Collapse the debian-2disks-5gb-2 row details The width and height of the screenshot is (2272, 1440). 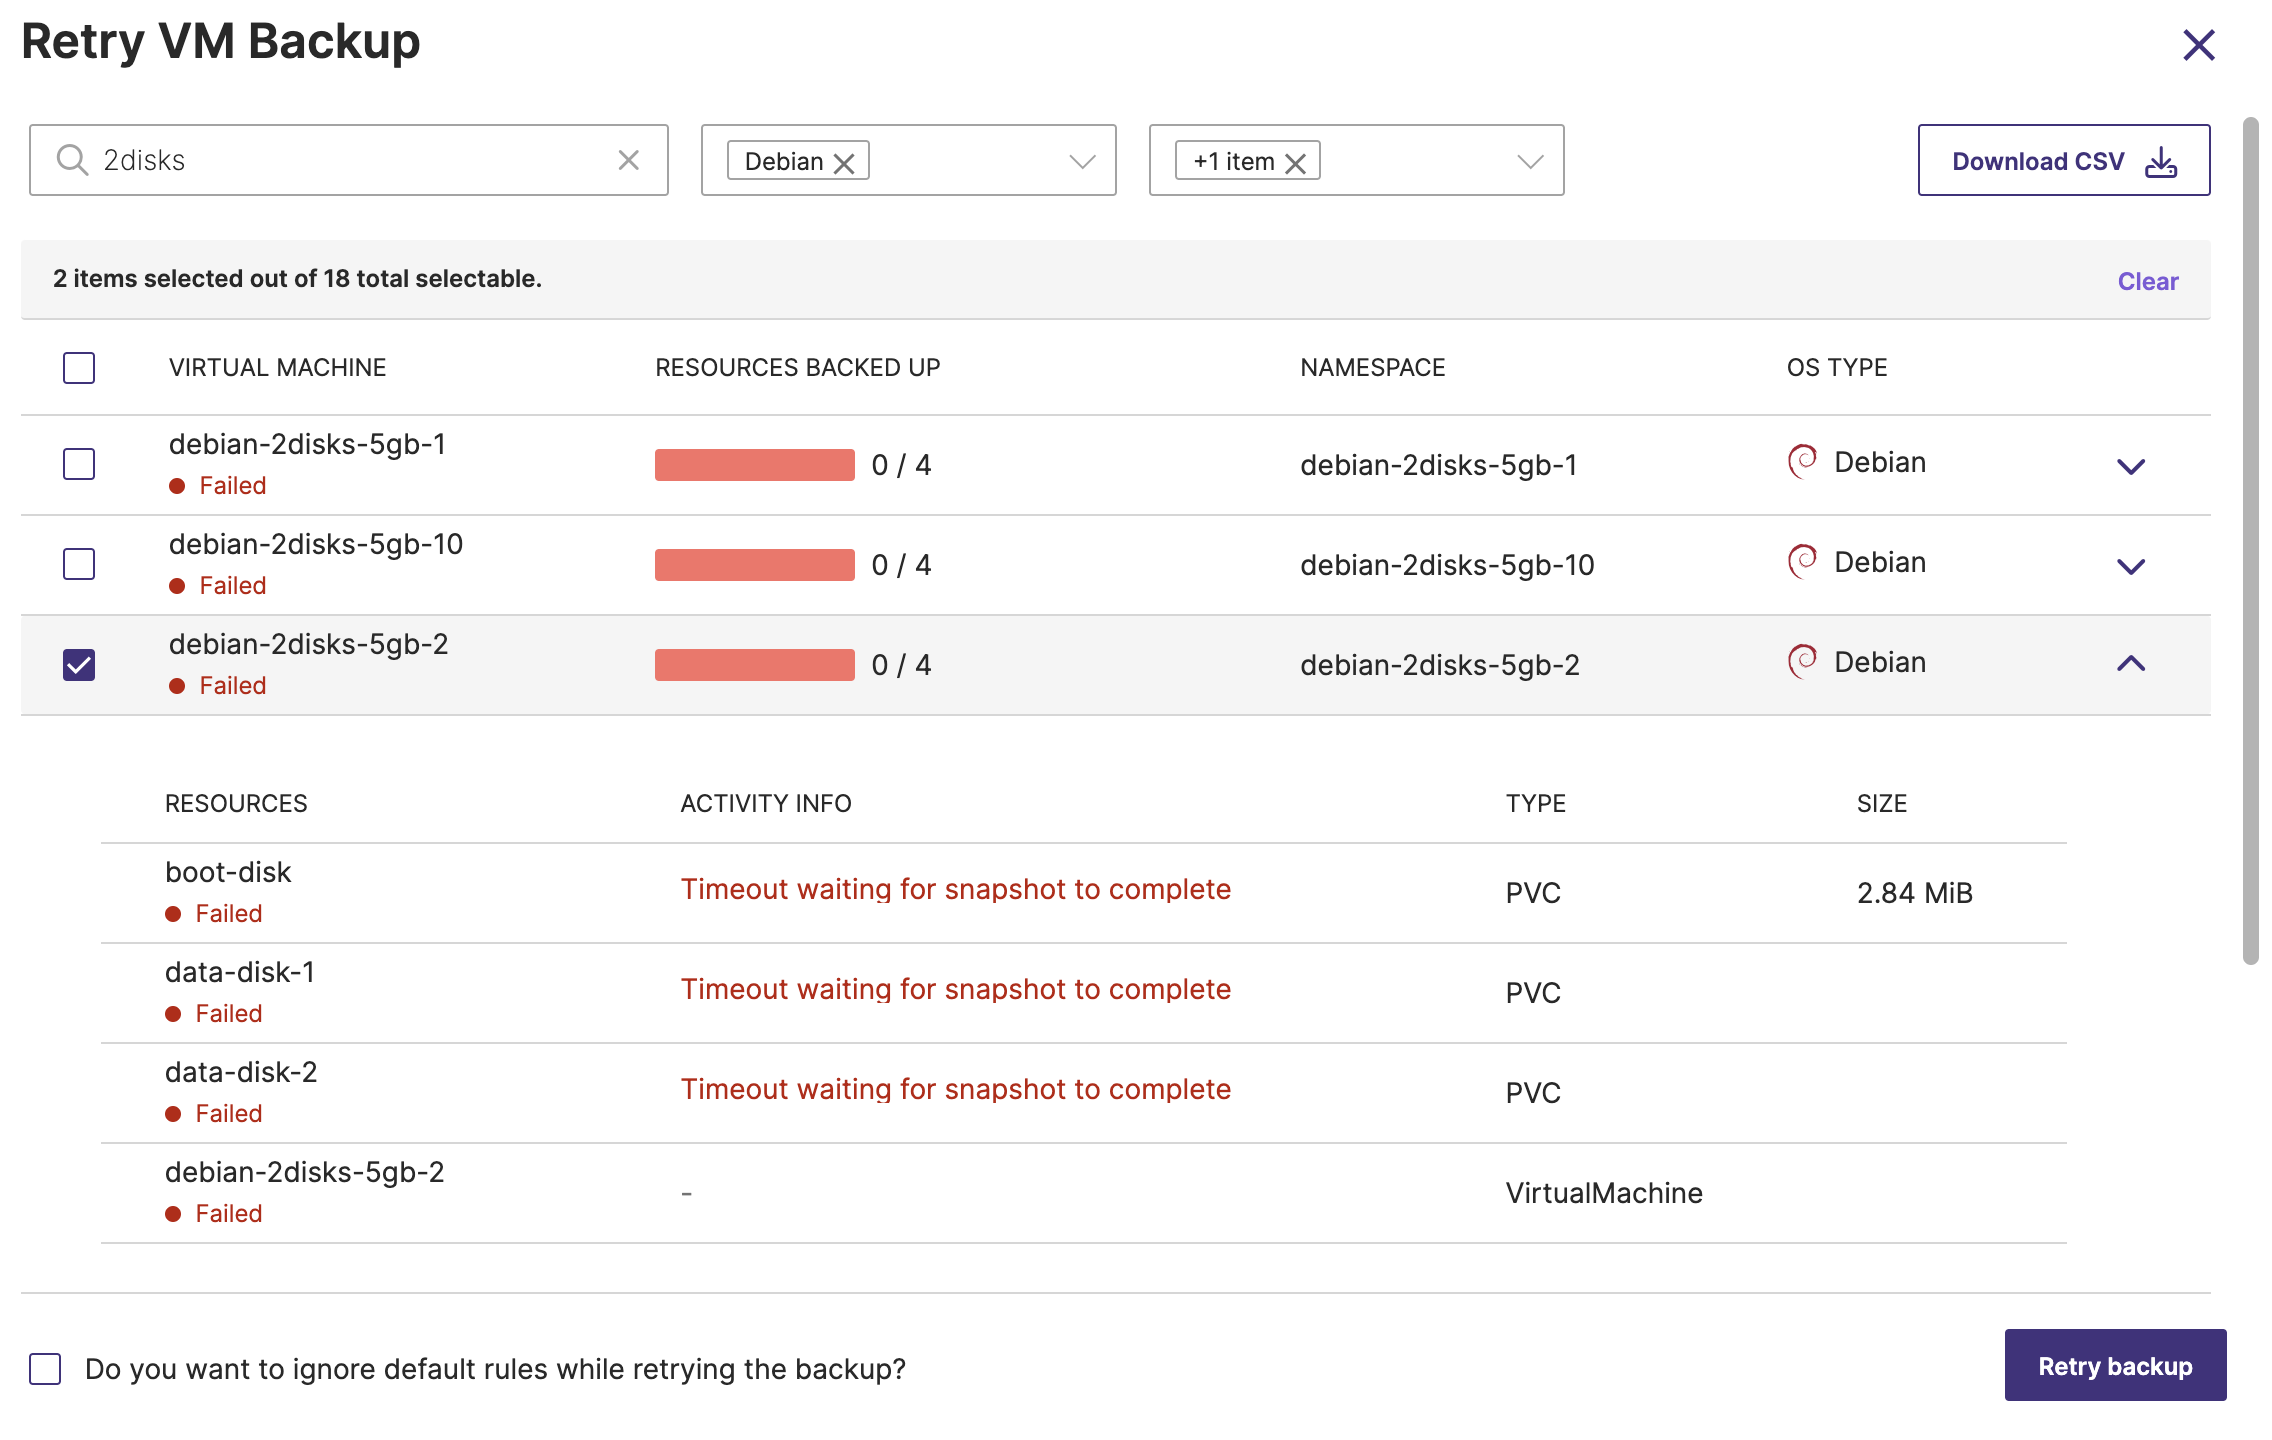click(2131, 664)
